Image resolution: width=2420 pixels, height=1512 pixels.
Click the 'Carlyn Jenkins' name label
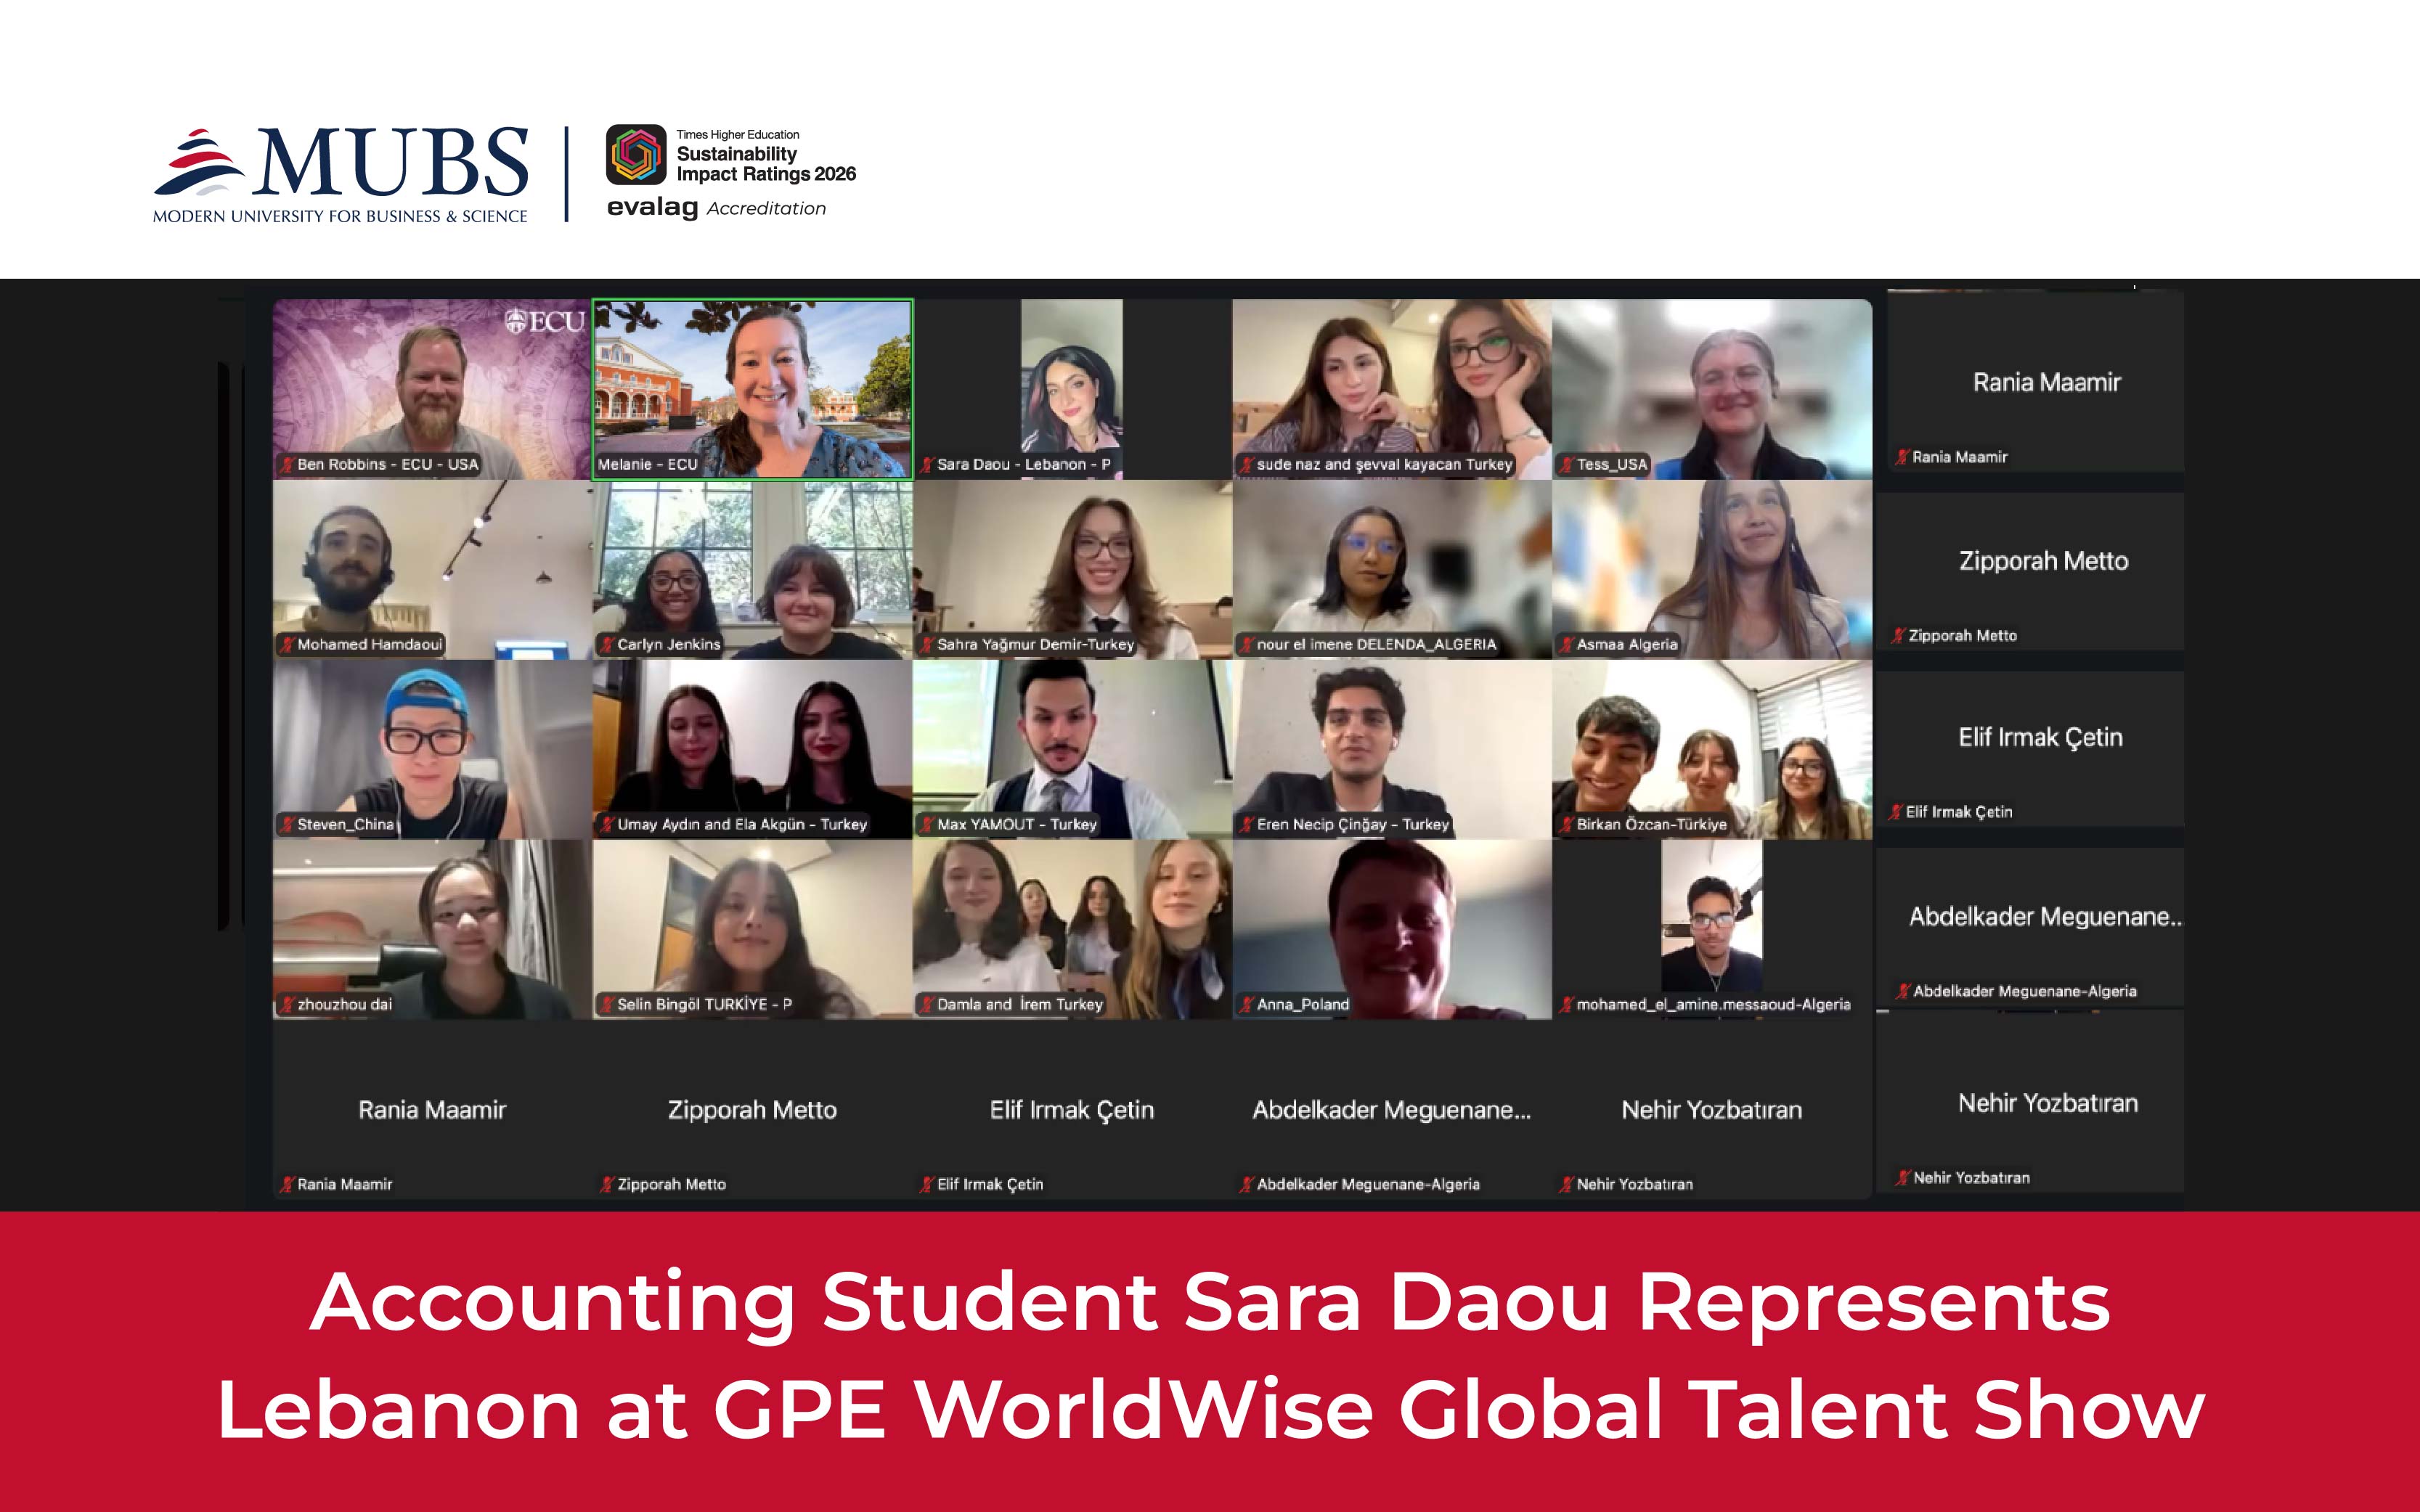click(x=669, y=644)
